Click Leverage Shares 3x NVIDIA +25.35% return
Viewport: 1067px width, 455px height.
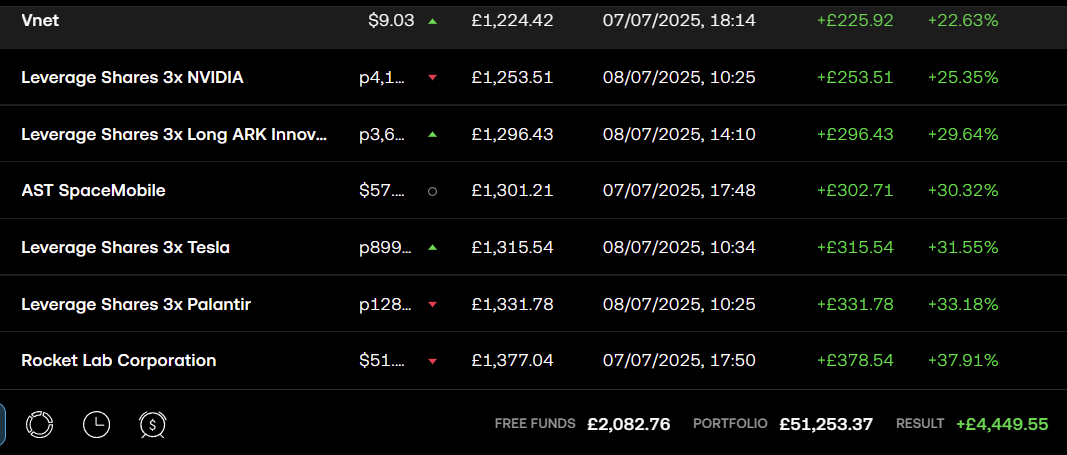click(x=963, y=77)
